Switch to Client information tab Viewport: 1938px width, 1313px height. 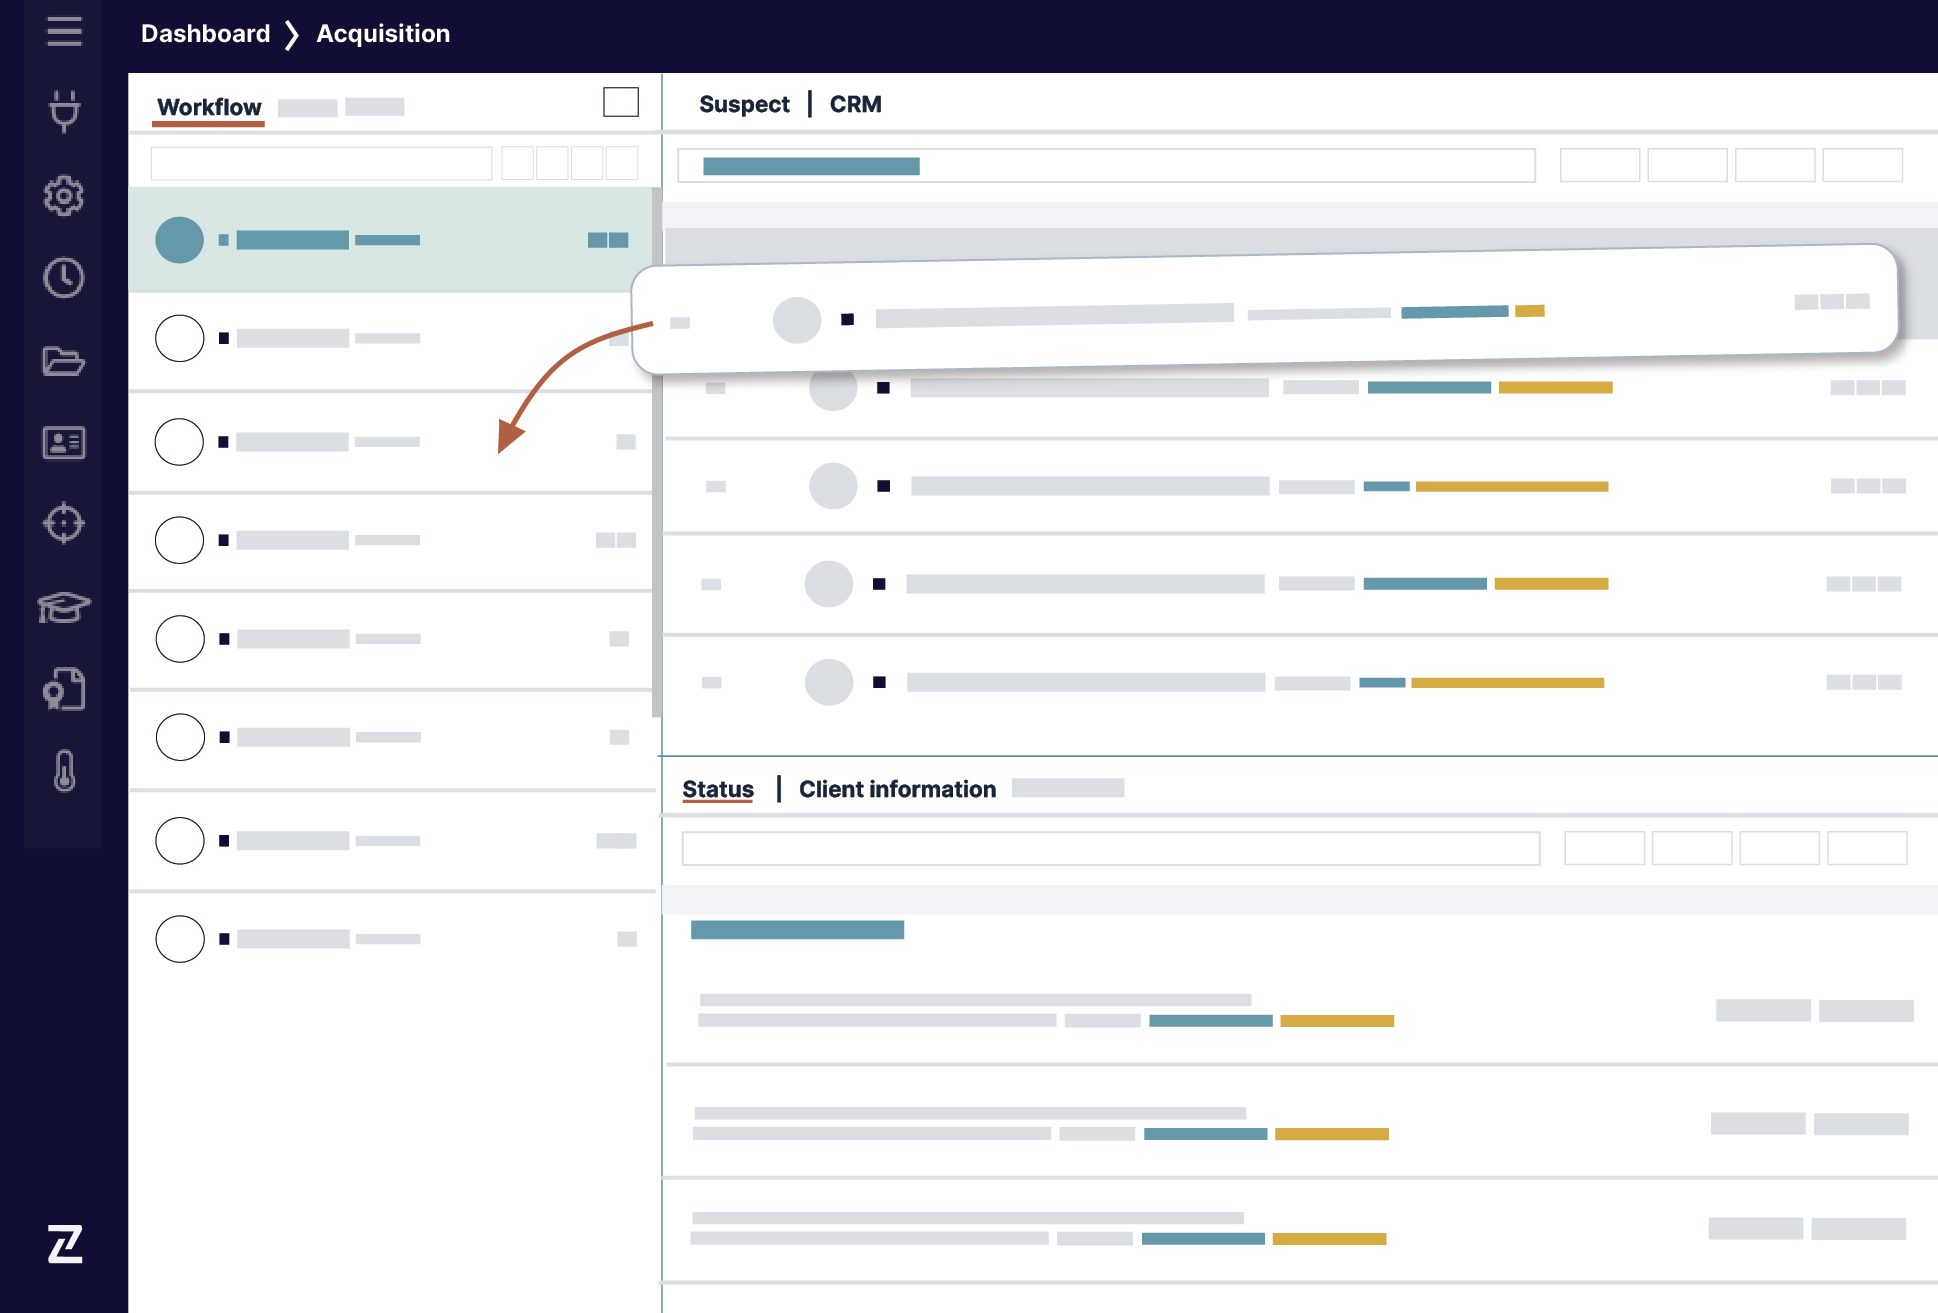pos(897,789)
